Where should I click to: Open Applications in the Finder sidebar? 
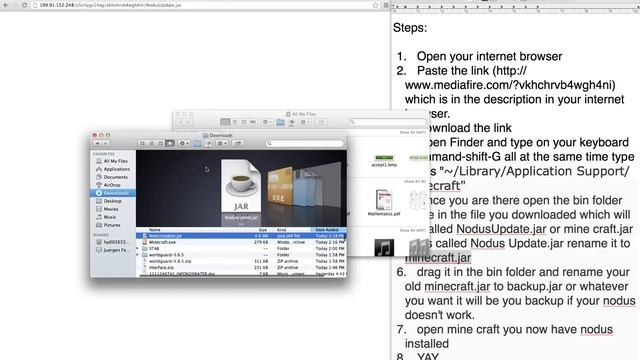(x=113, y=169)
